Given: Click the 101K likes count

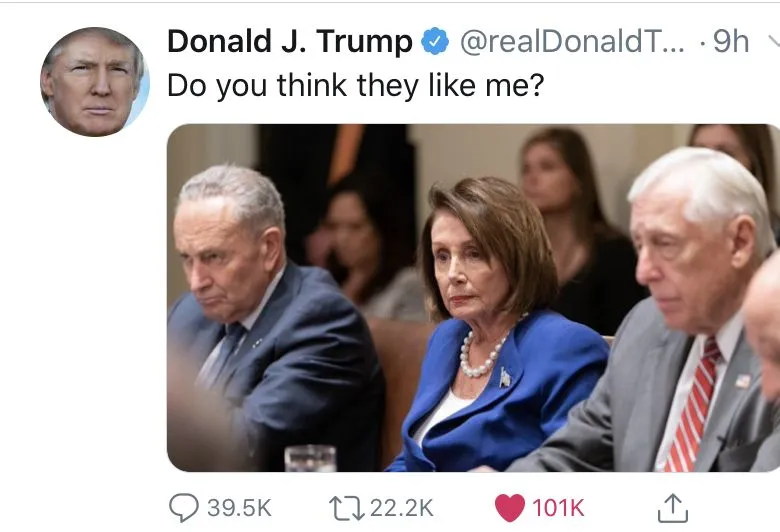Looking at the screenshot, I should coord(558,508).
